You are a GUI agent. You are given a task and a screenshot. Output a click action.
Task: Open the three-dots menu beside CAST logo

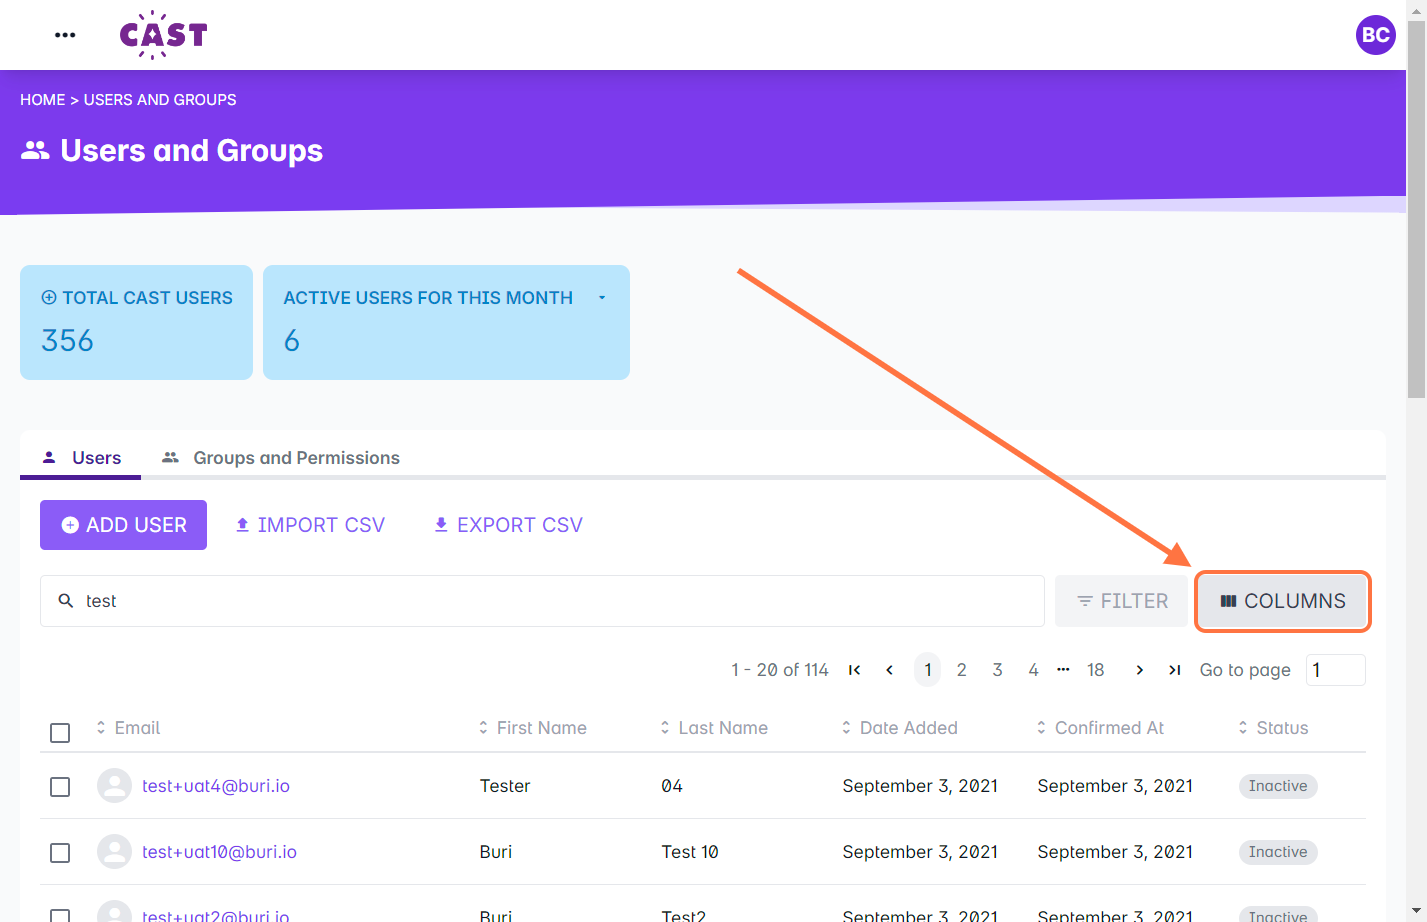(x=65, y=35)
